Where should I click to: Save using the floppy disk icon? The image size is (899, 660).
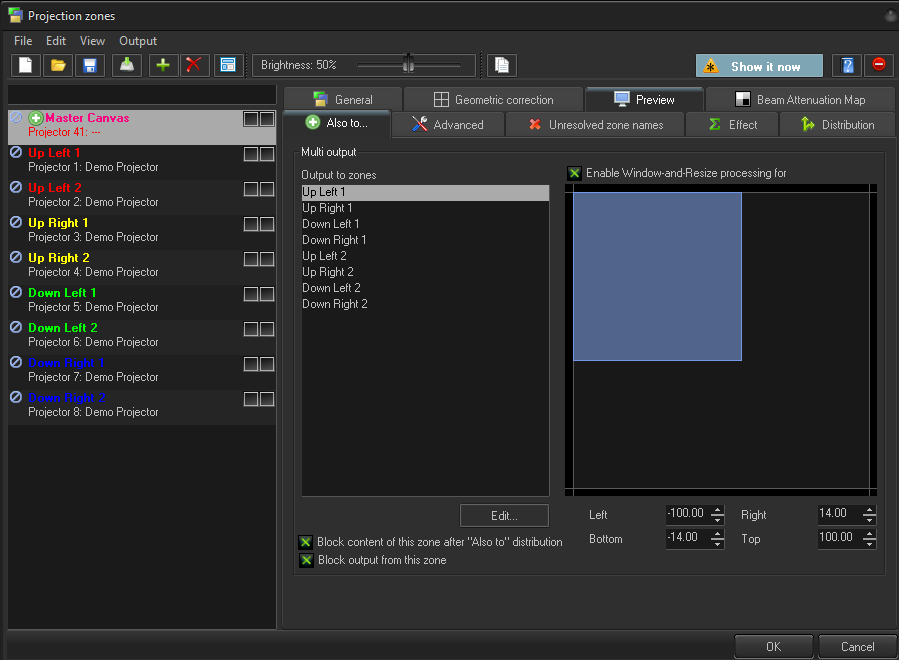click(90, 65)
